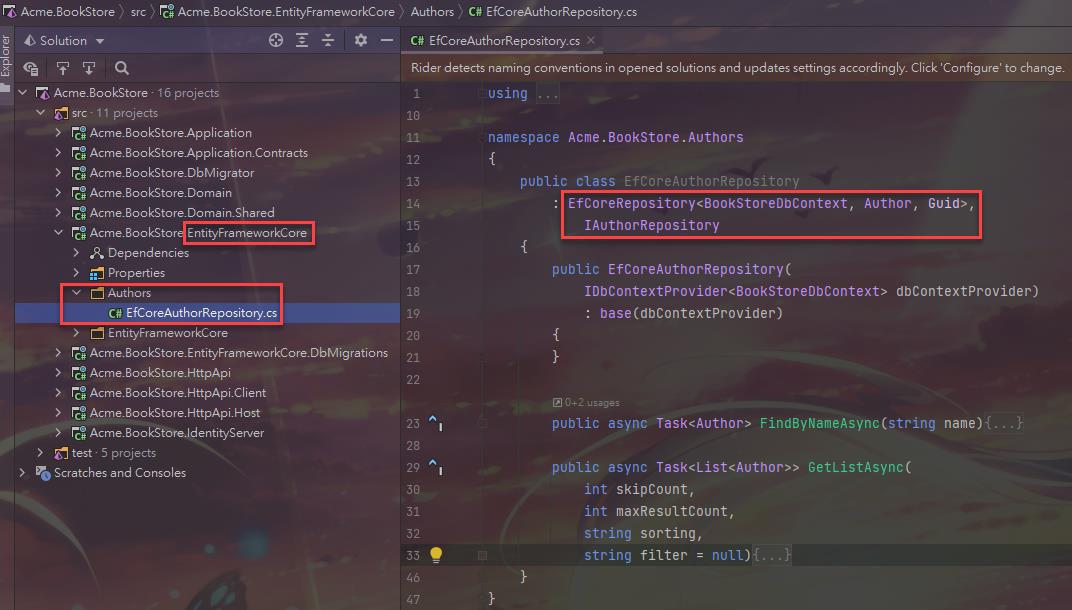This screenshot has height=610, width=1072.
Task: Expand the Acme.BookStore.Domain project
Action: click(x=58, y=193)
